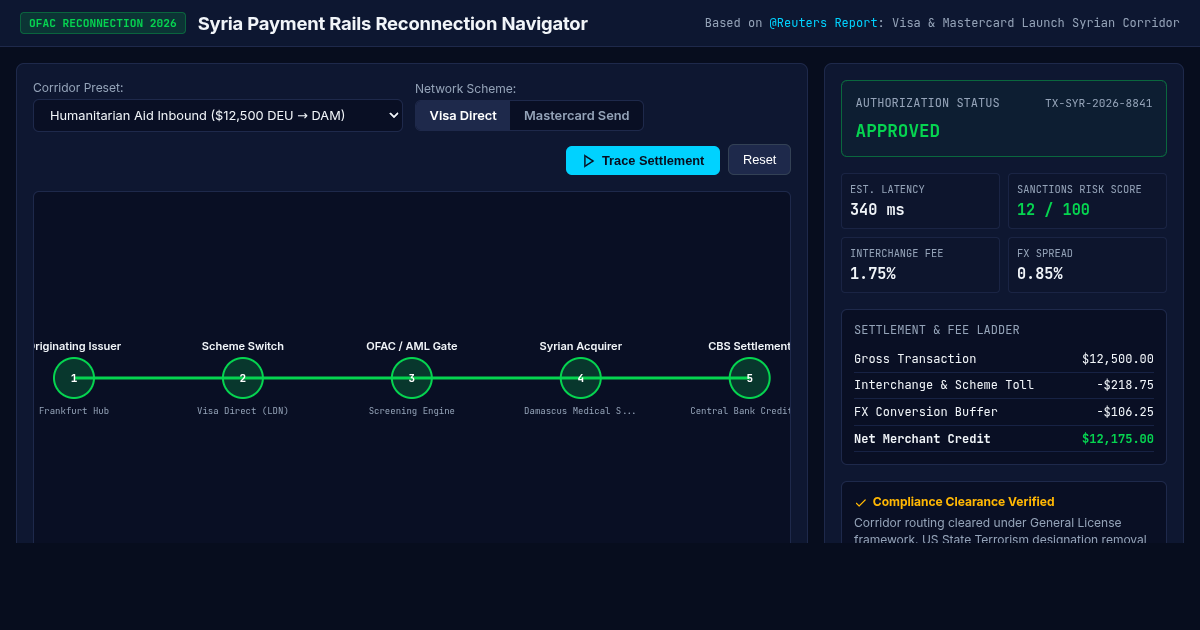Click the Damascus Medical S... label
The width and height of the screenshot is (1200, 630).
580,411
